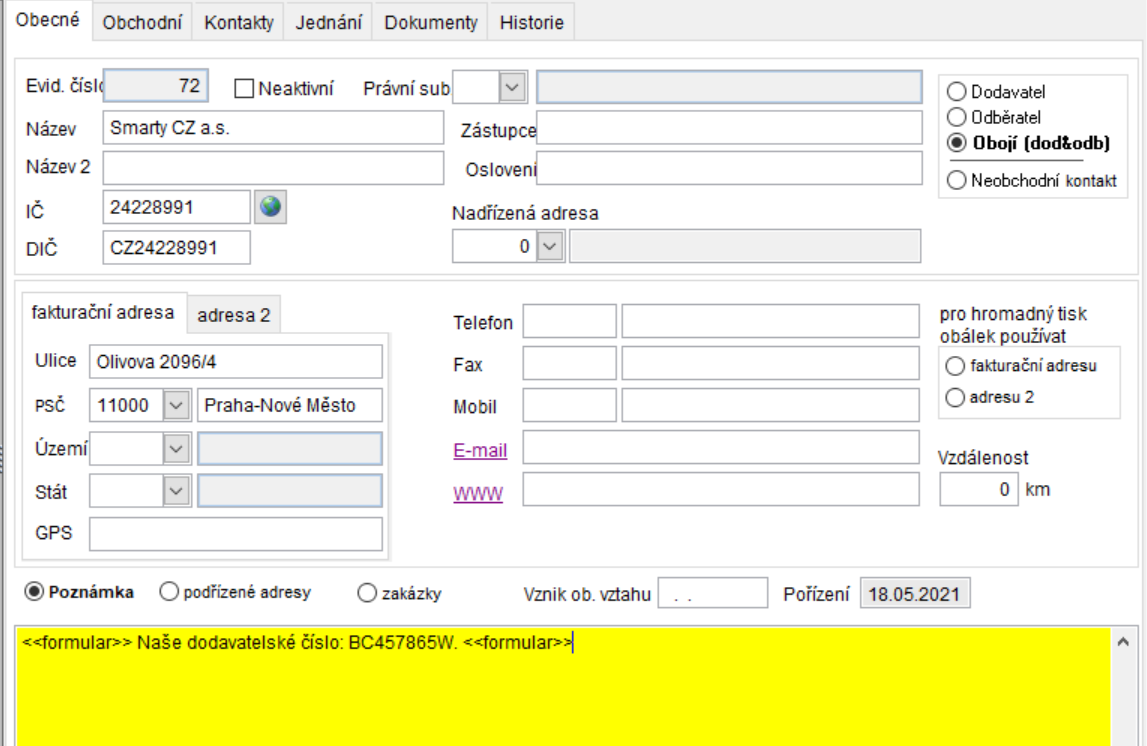Click the globe icon next to IČ
The image size is (1147, 746).
point(270,207)
